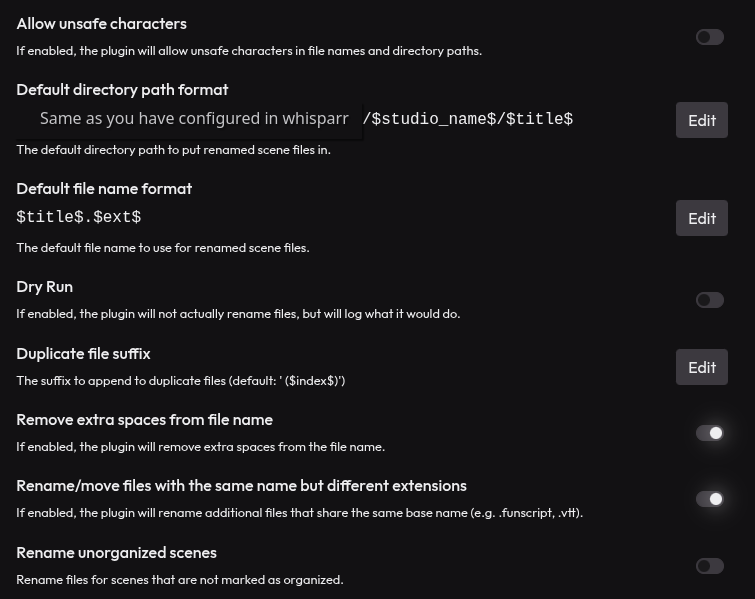Screen dimensions: 755x599
Task: Click the "Default file name format" heading
Action: click(104, 188)
